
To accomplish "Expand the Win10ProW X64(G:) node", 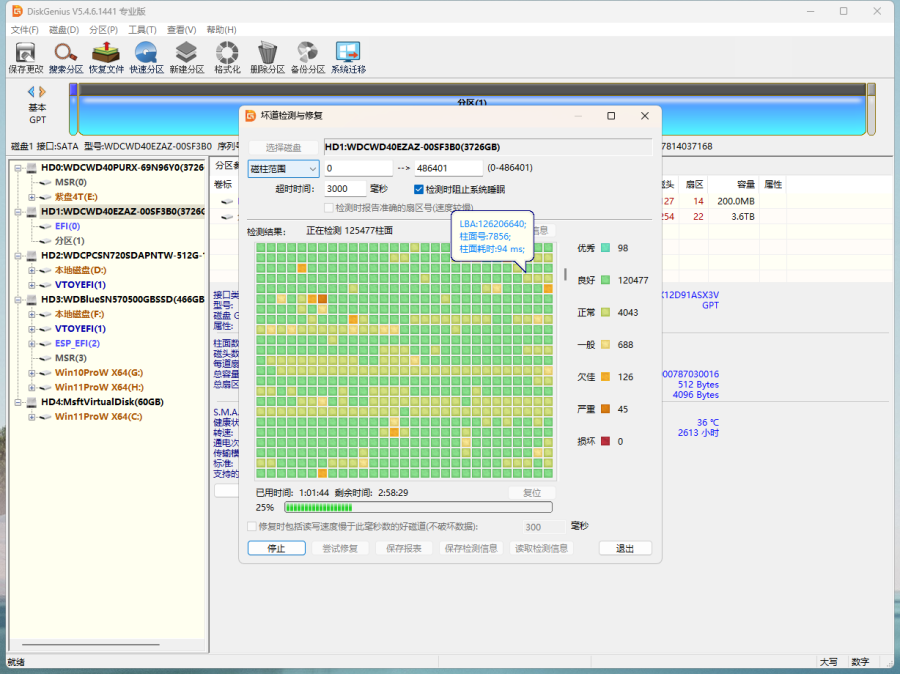I will click(x=32, y=373).
